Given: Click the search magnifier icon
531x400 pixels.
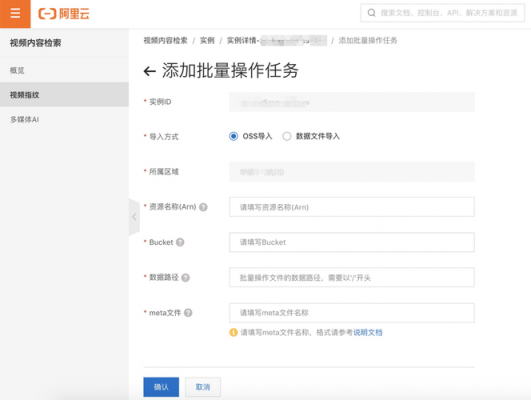Looking at the screenshot, I should point(371,13).
